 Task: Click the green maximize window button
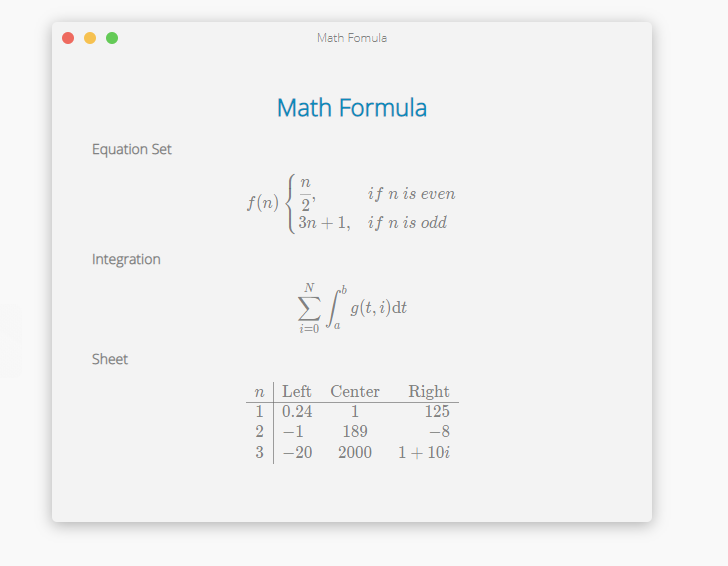click(112, 38)
